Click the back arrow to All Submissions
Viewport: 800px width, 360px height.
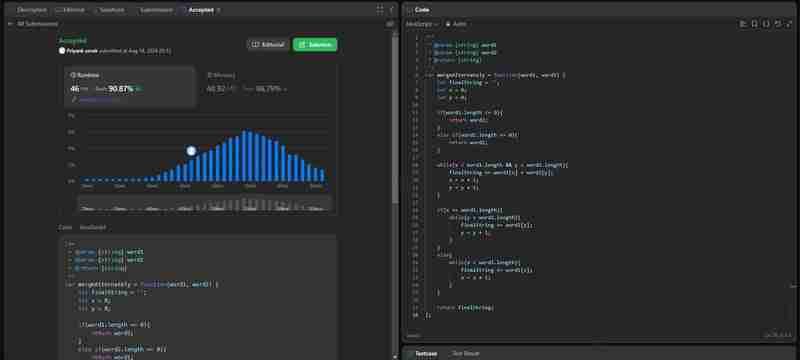(x=10, y=24)
